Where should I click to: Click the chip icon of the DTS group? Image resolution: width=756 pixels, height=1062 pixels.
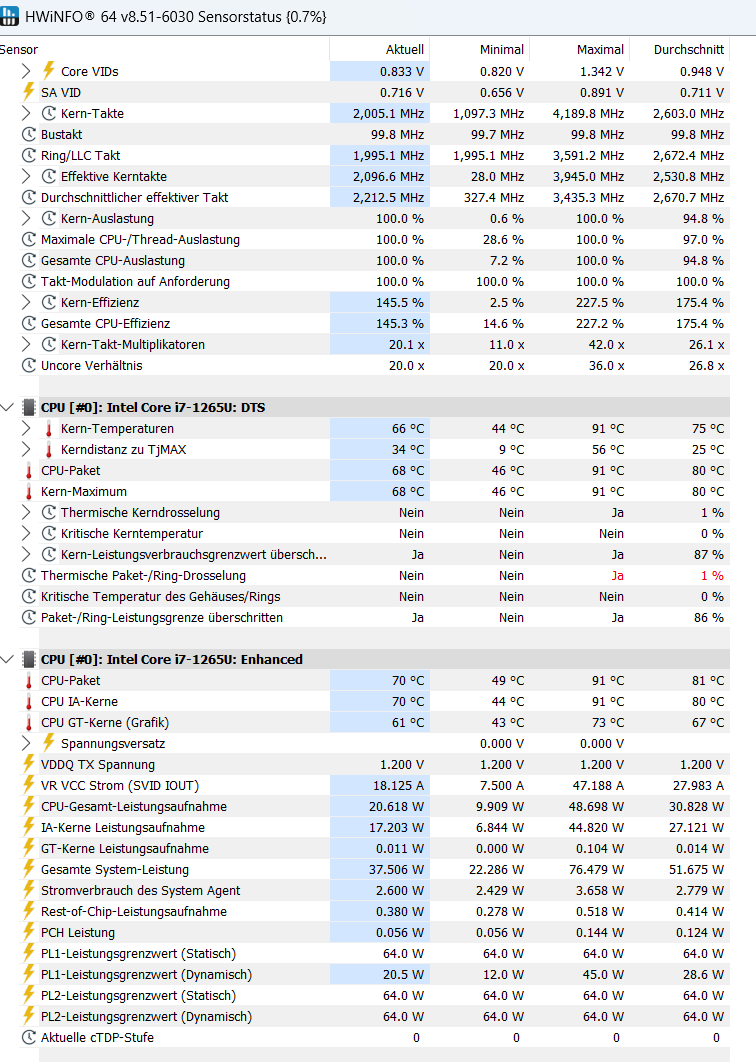(x=28, y=407)
